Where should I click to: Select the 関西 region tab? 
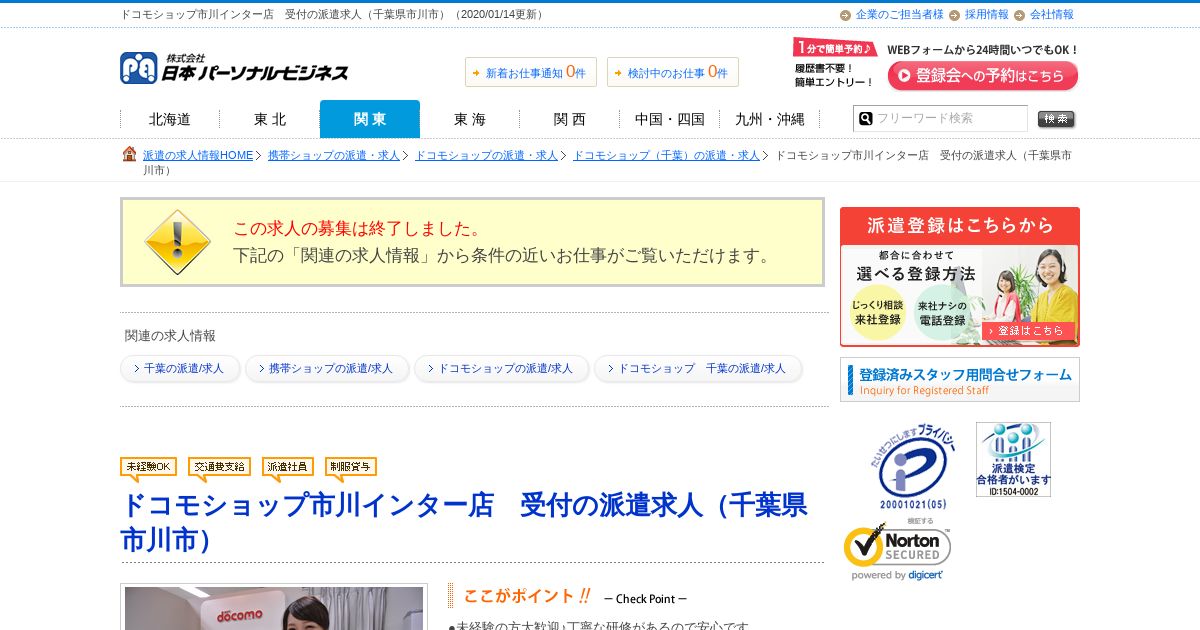coord(570,119)
